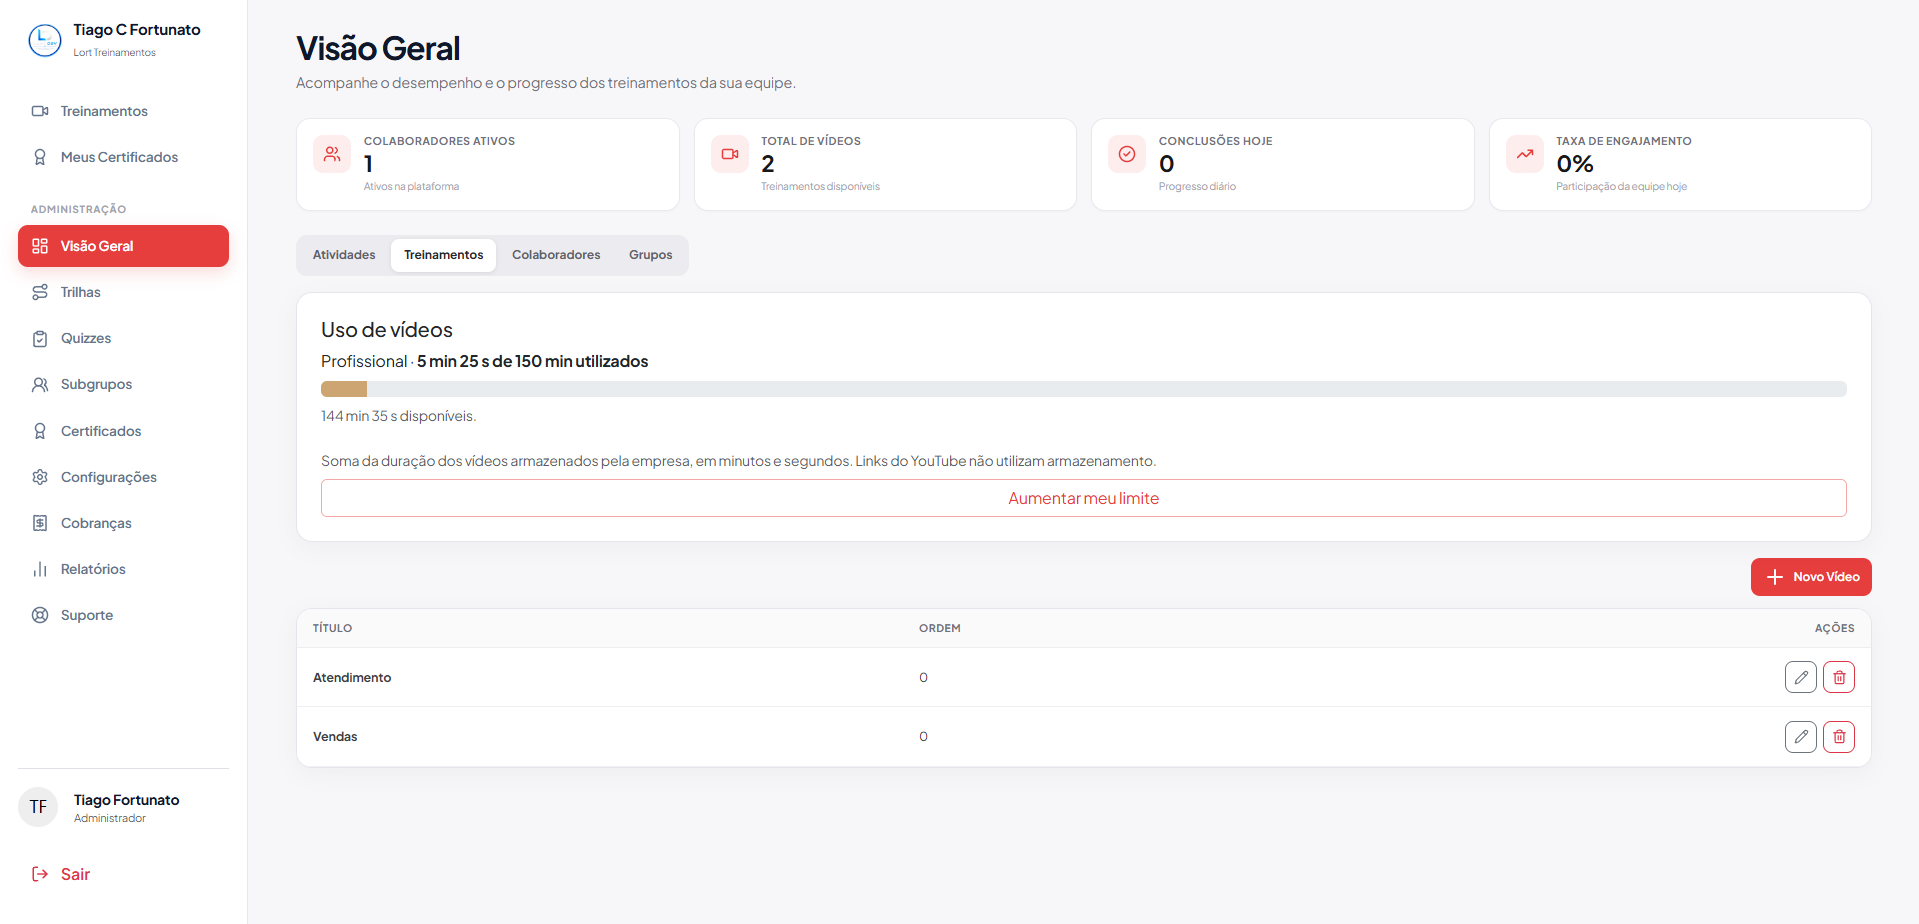Click the Subgrupos people icon
The height and width of the screenshot is (924, 1919).
tap(40, 384)
